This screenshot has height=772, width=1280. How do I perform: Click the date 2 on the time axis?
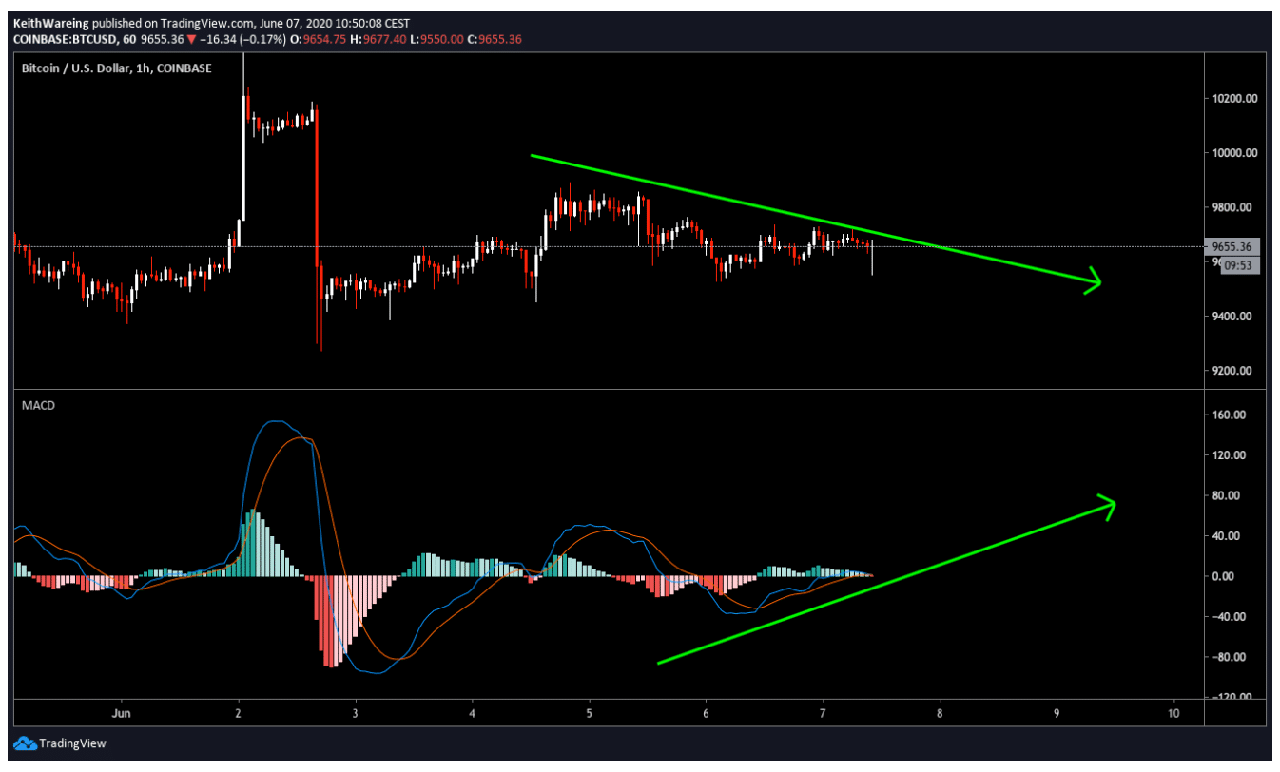(239, 714)
